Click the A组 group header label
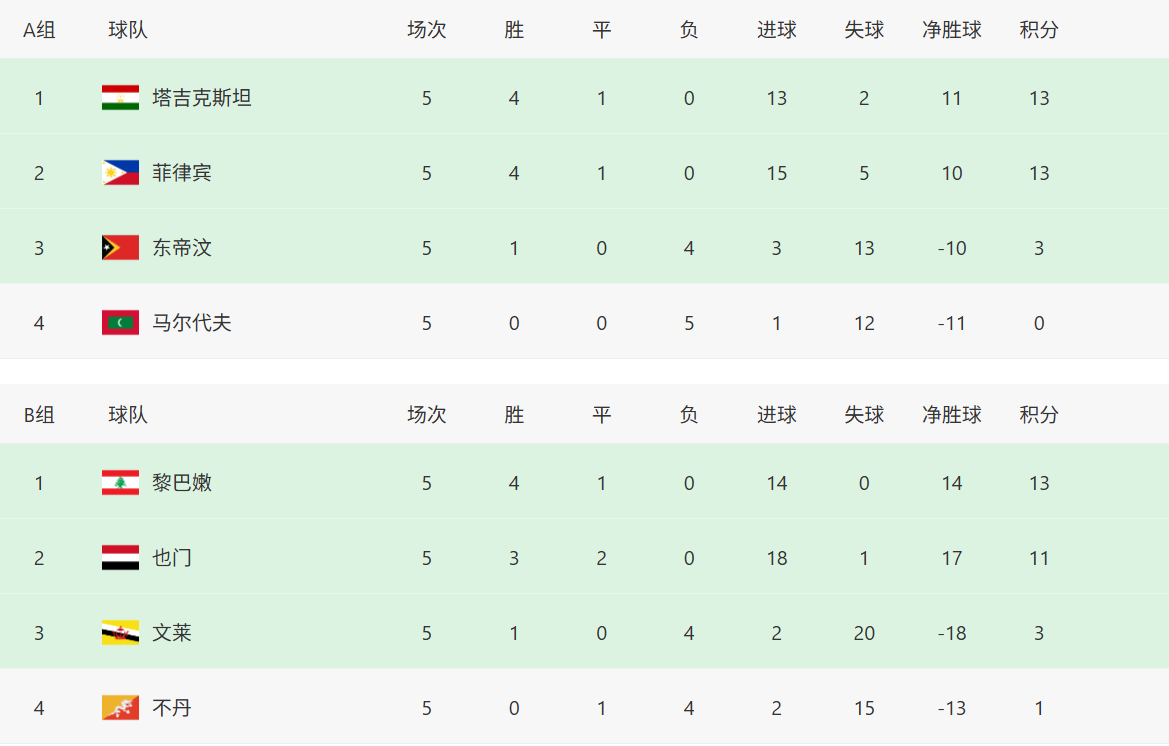This screenshot has height=746, width=1169. point(40,30)
